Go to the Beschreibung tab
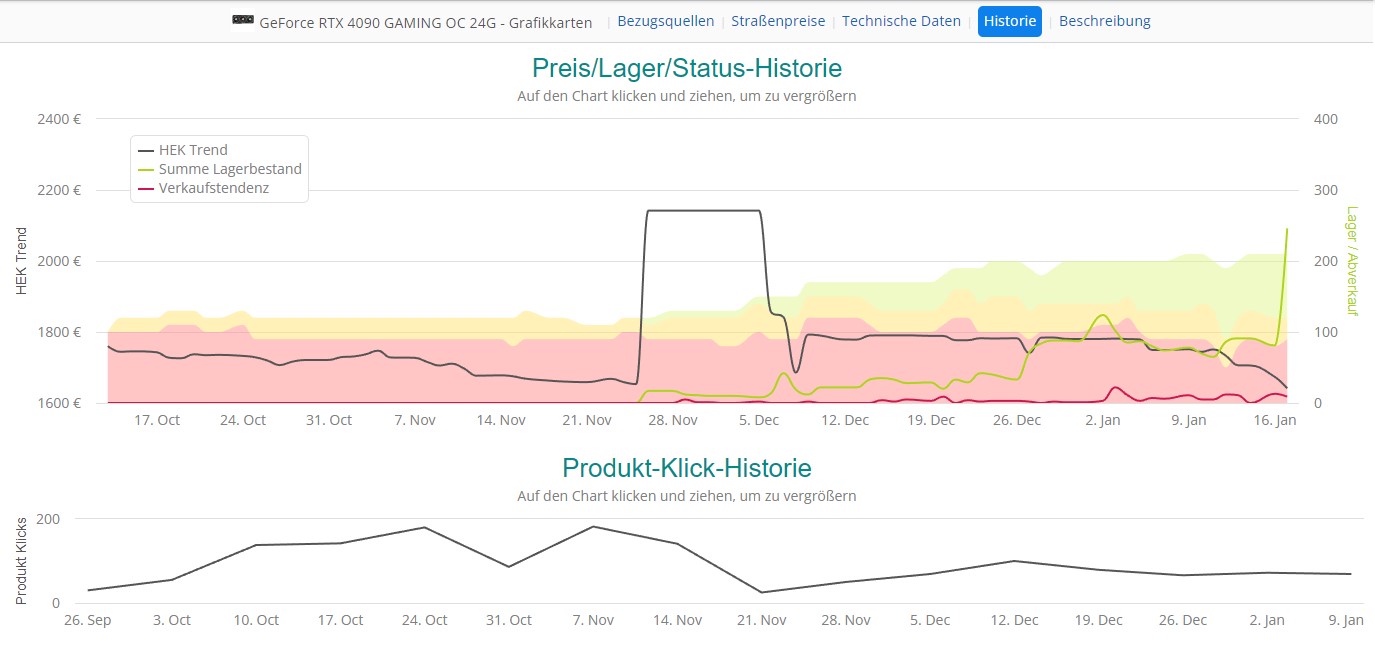The image size is (1375, 646). pos(1104,21)
